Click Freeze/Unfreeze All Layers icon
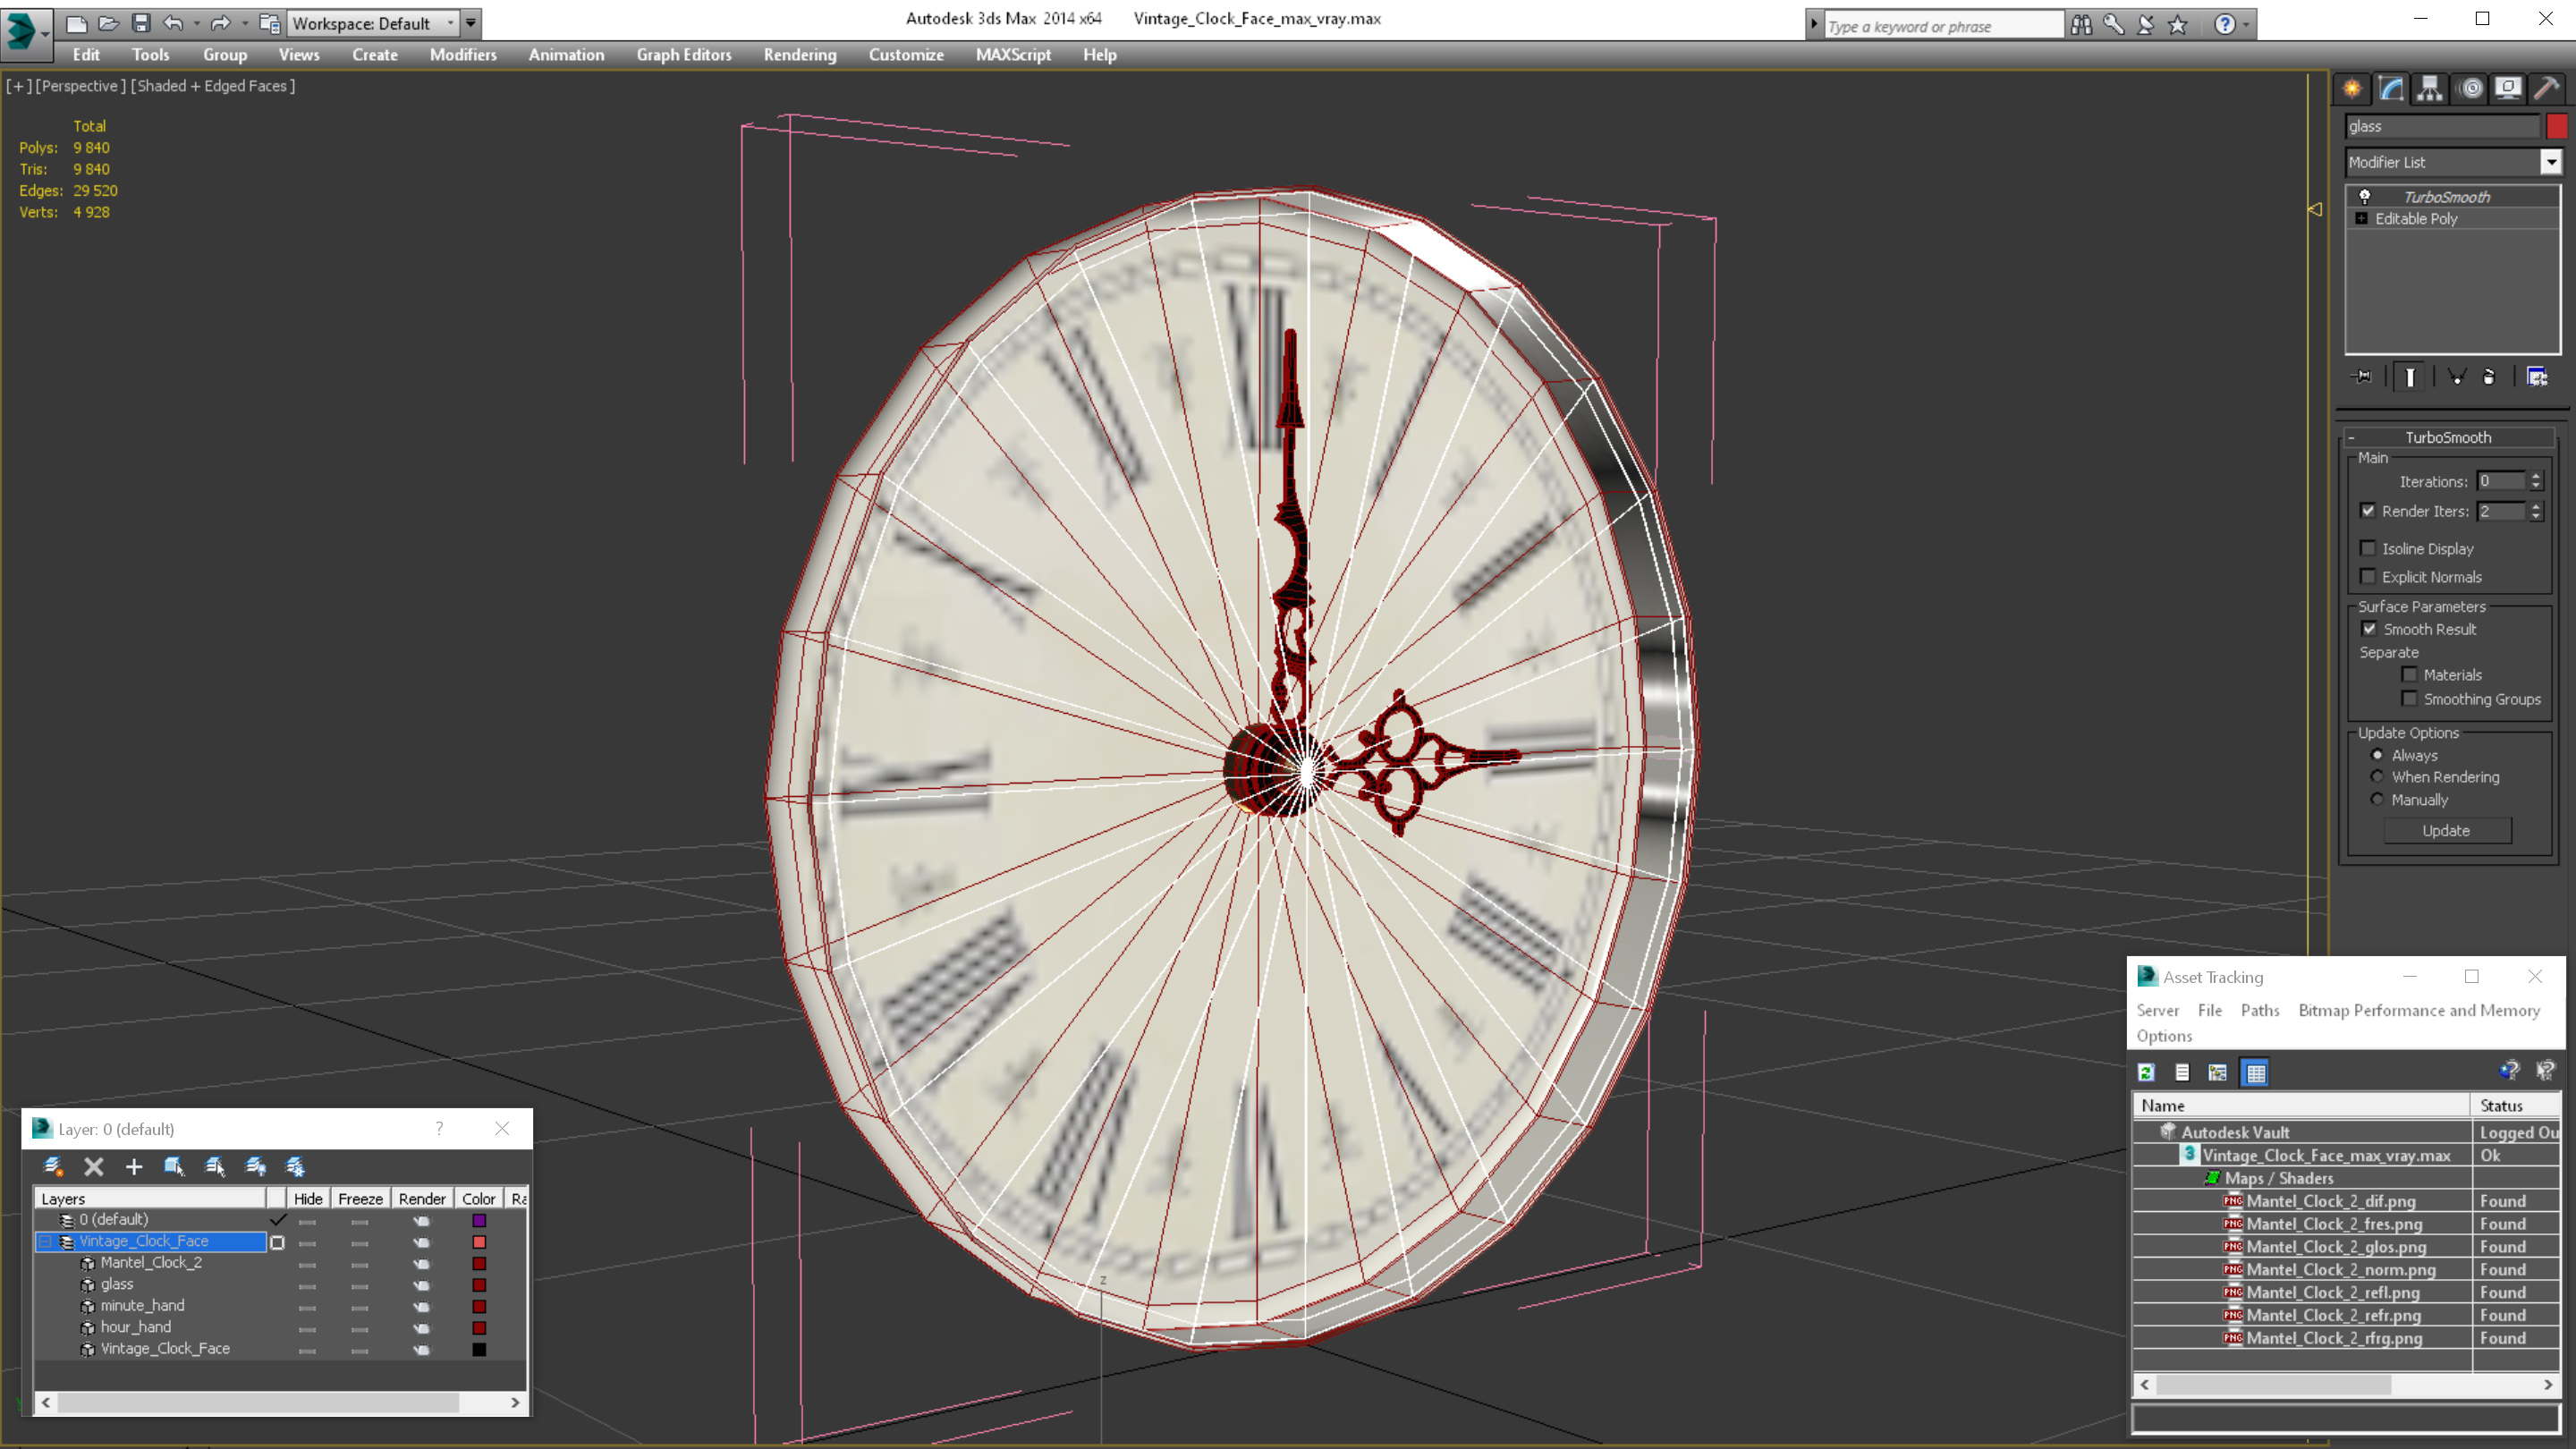2576x1449 pixels. click(x=295, y=1166)
